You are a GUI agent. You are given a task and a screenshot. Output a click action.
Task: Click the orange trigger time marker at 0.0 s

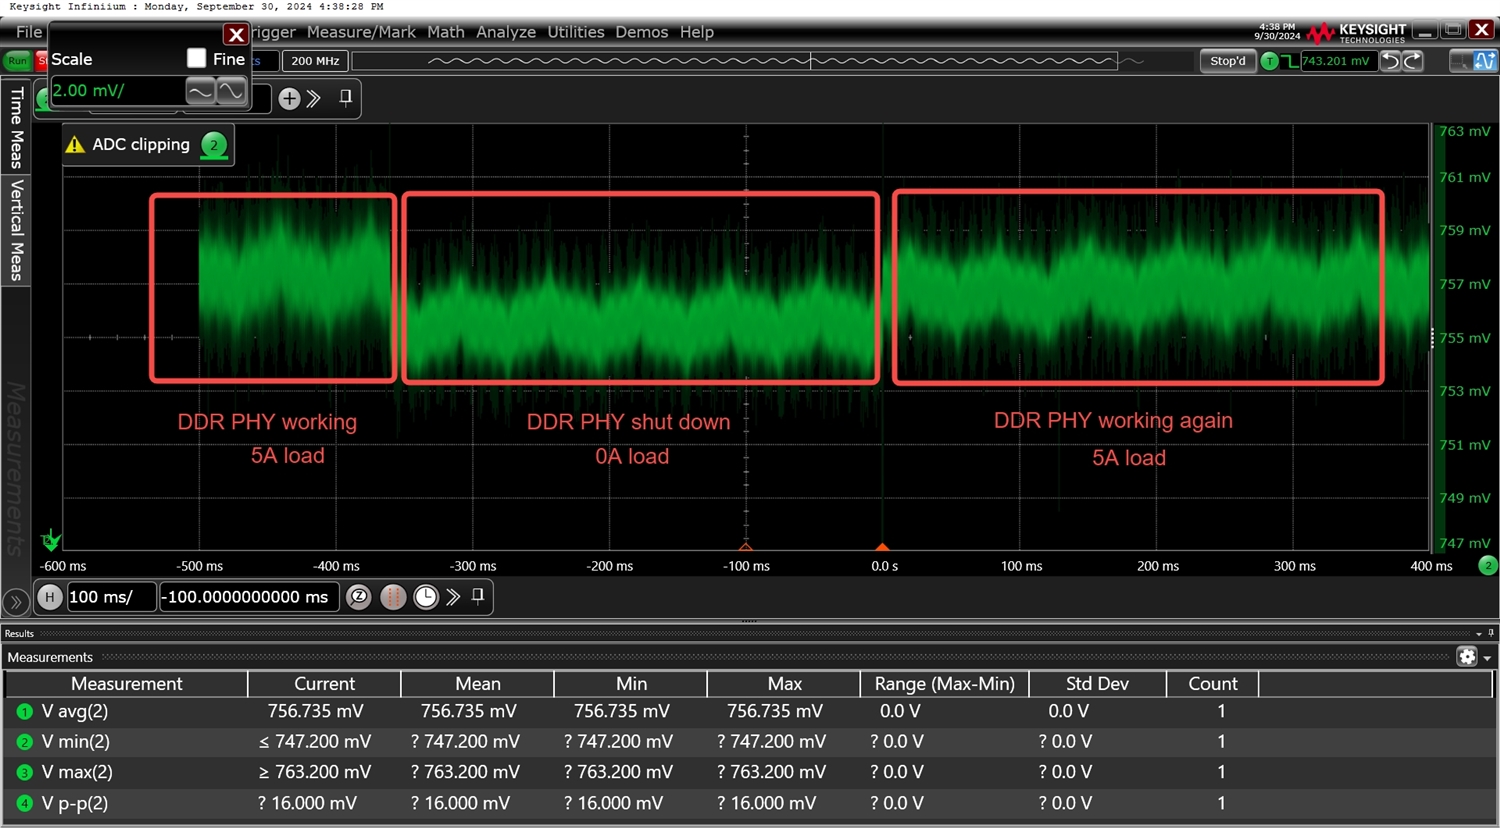pos(882,547)
